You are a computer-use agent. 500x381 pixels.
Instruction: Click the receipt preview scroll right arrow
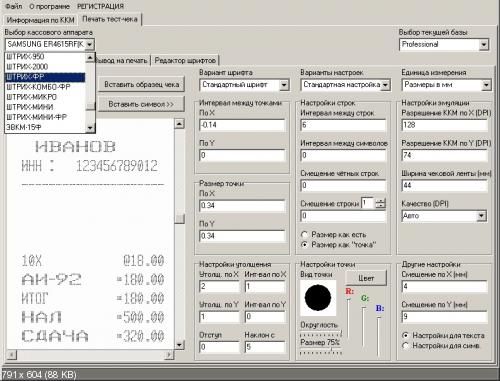169,354
